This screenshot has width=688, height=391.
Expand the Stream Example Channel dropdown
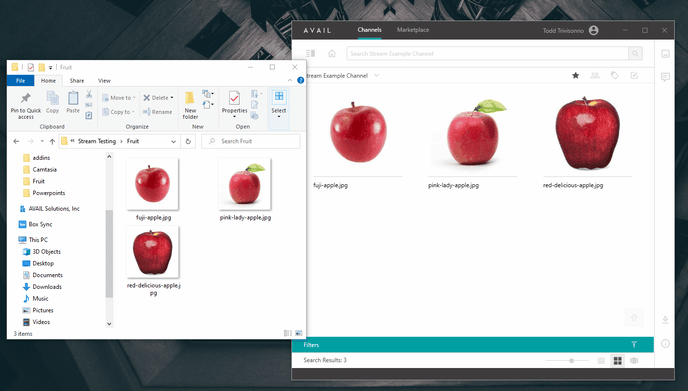[x=376, y=75]
